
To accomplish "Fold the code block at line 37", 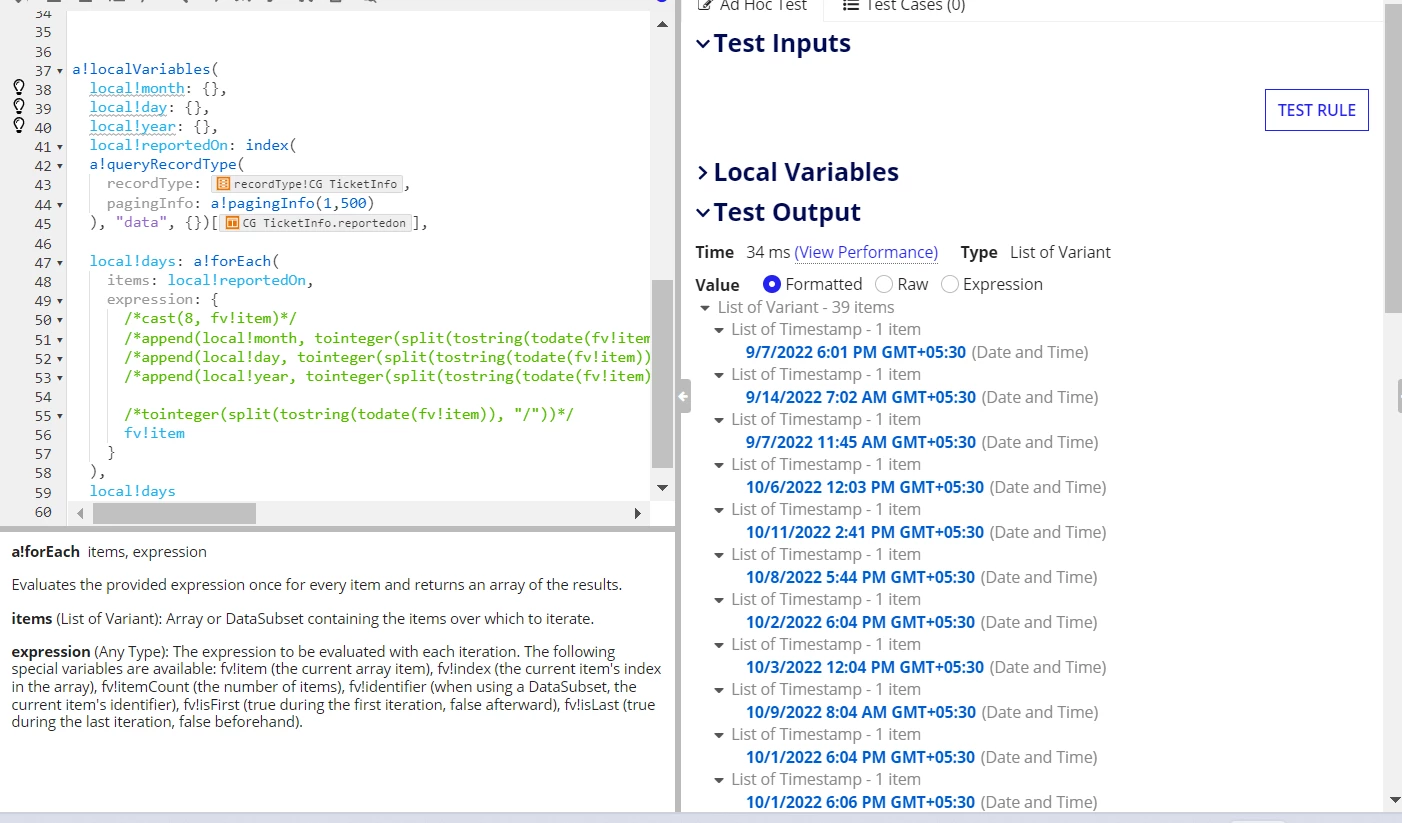I will [x=61, y=71].
